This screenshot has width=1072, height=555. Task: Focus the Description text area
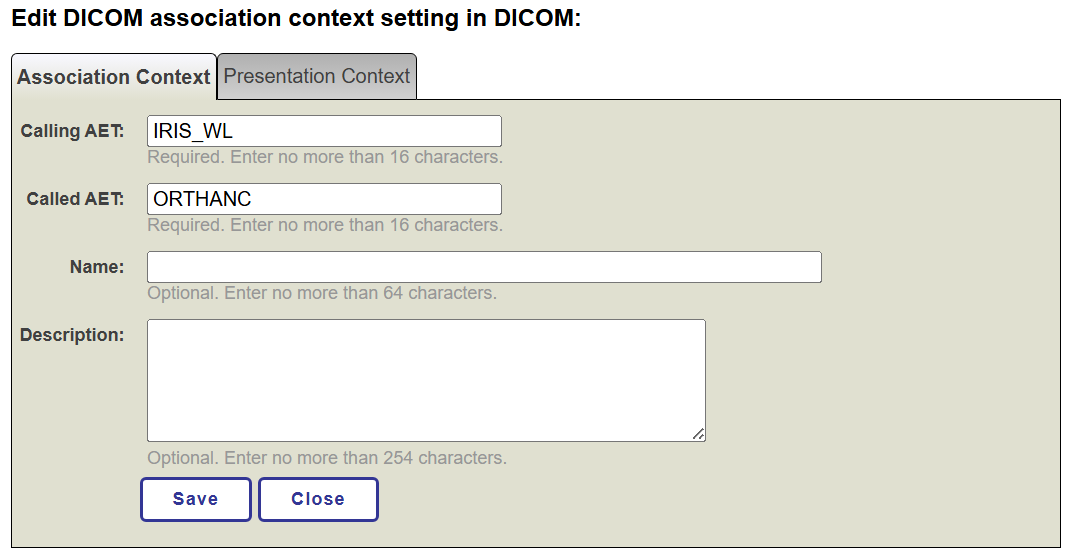[426, 380]
